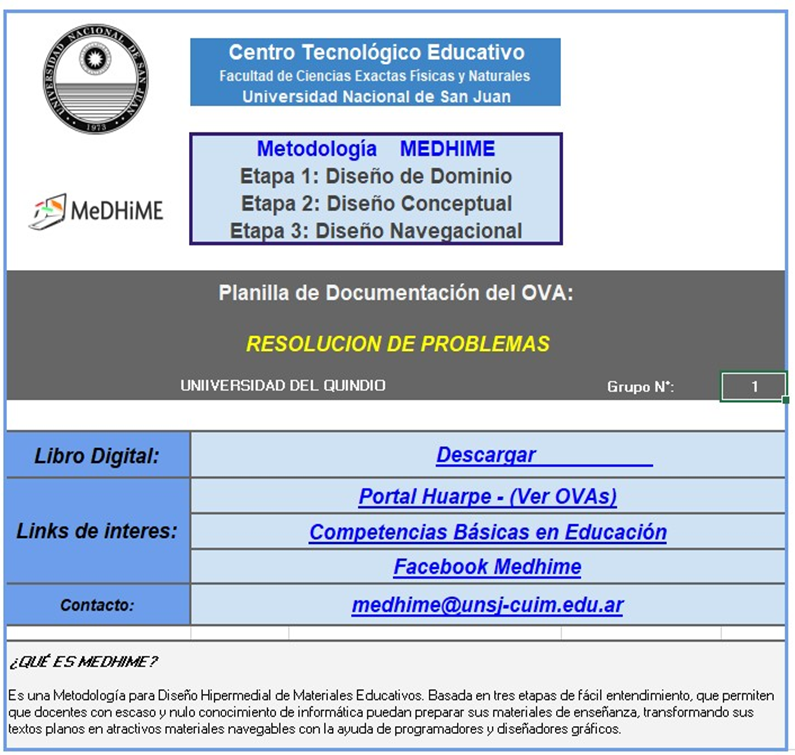
Task: Click the Universidad Nacional de San Juan seal
Action: pos(94,78)
